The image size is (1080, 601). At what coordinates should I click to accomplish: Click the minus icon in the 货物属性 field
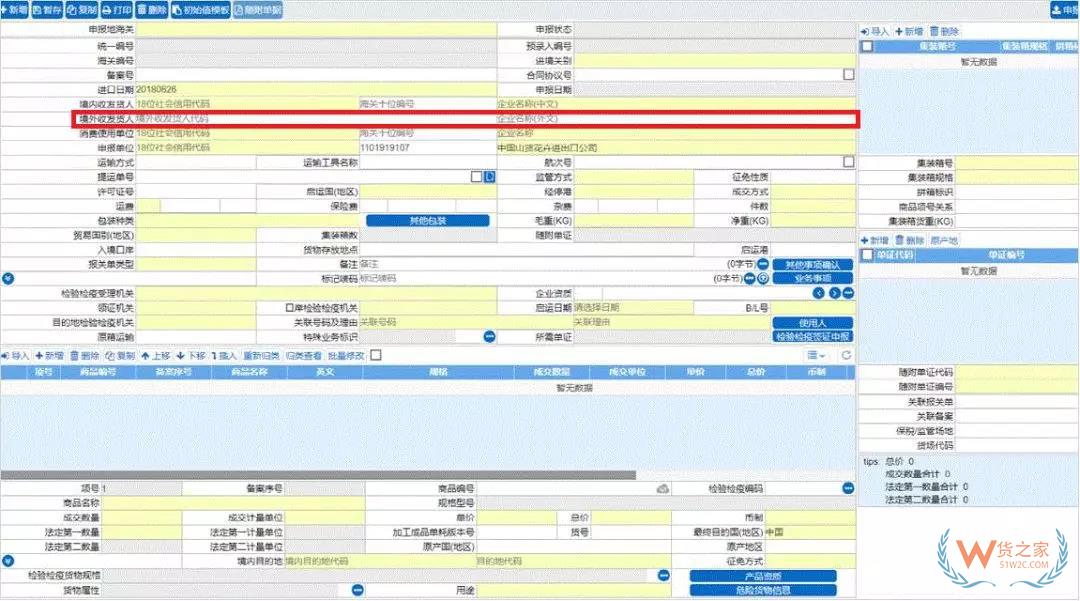pos(357,590)
